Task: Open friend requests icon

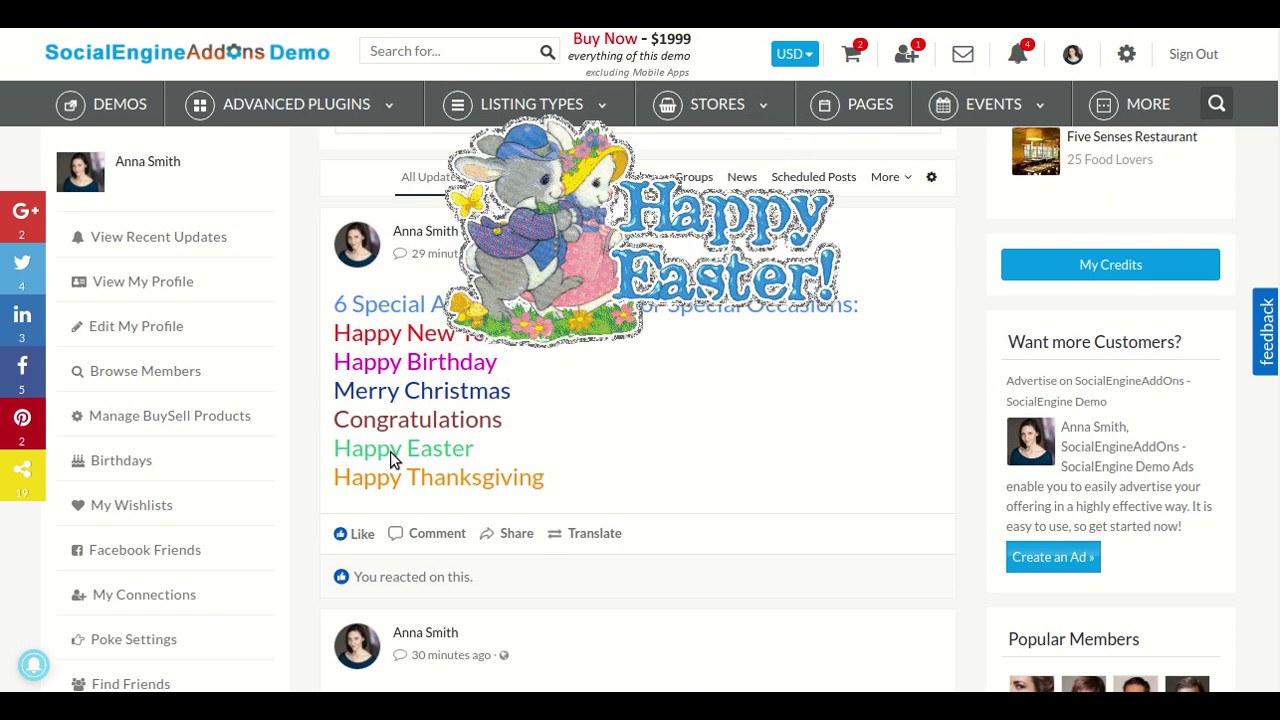Action: [x=906, y=54]
